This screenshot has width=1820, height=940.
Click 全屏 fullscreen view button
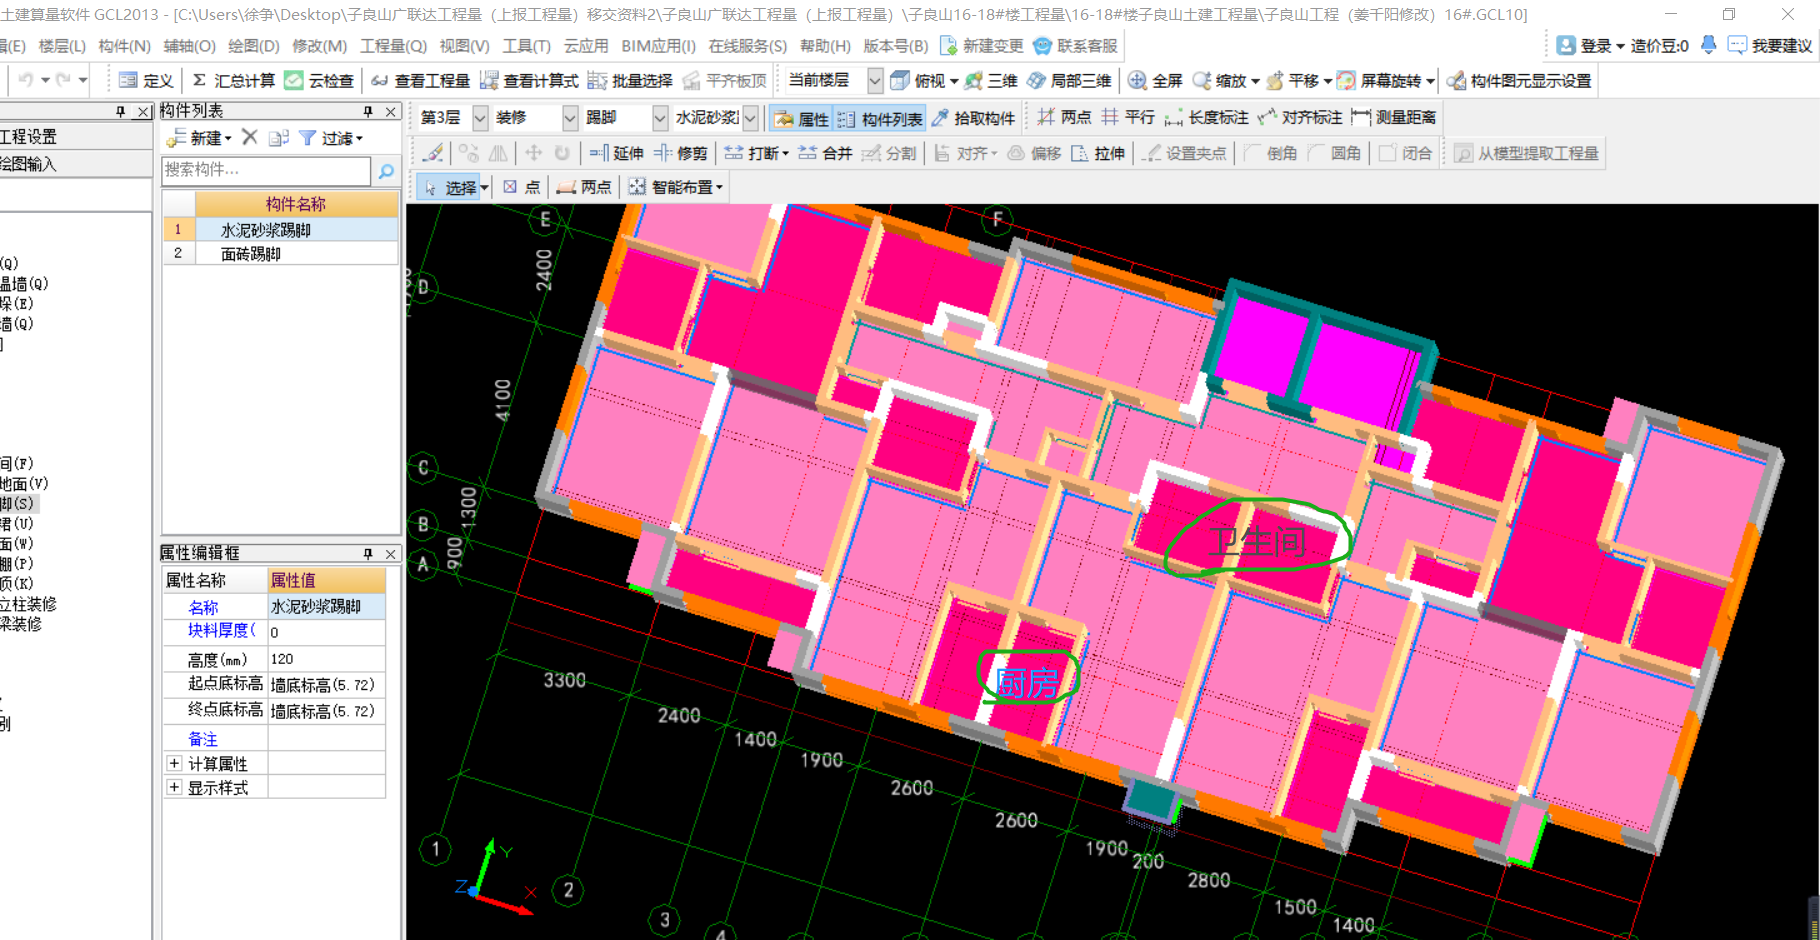(1155, 81)
